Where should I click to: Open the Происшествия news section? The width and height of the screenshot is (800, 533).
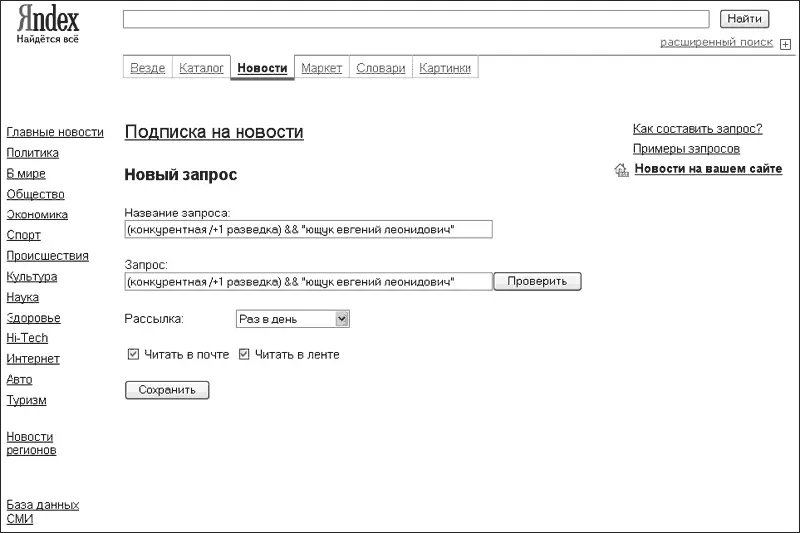pyautogui.click(x=47, y=256)
